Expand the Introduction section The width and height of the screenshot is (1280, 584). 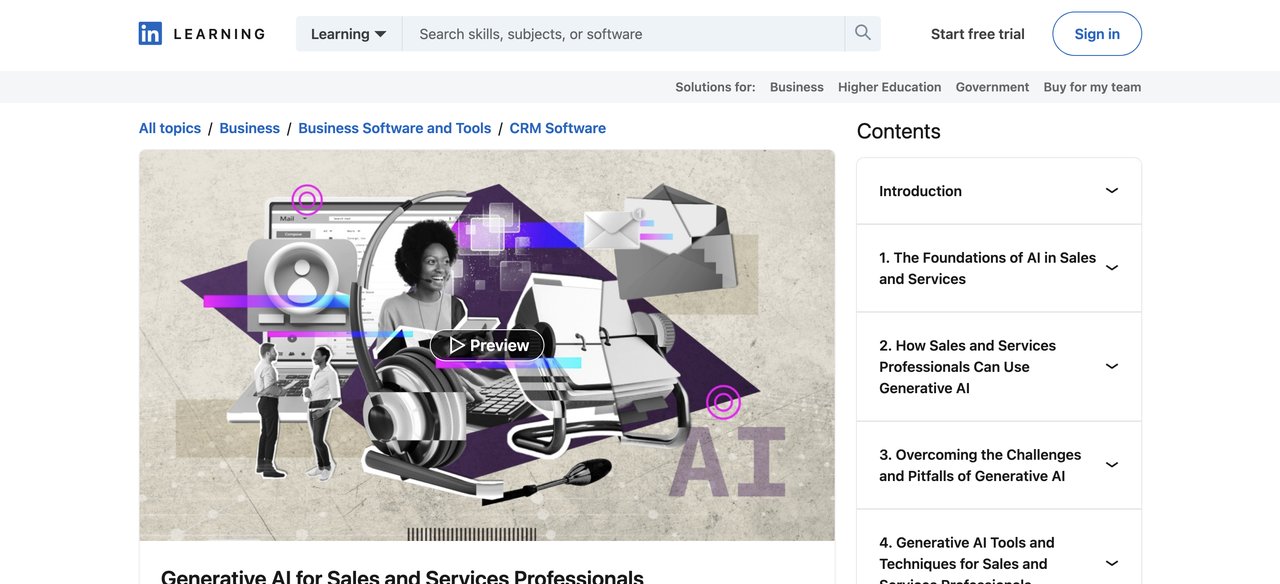(999, 191)
